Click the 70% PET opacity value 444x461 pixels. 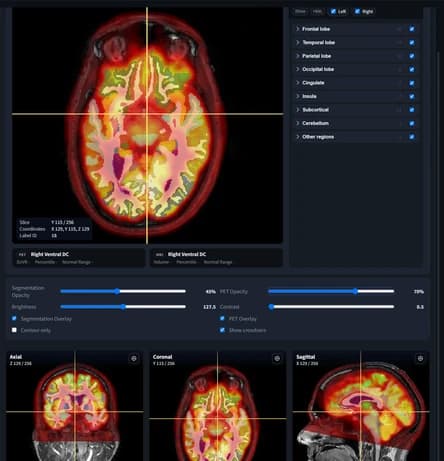pyautogui.click(x=419, y=292)
